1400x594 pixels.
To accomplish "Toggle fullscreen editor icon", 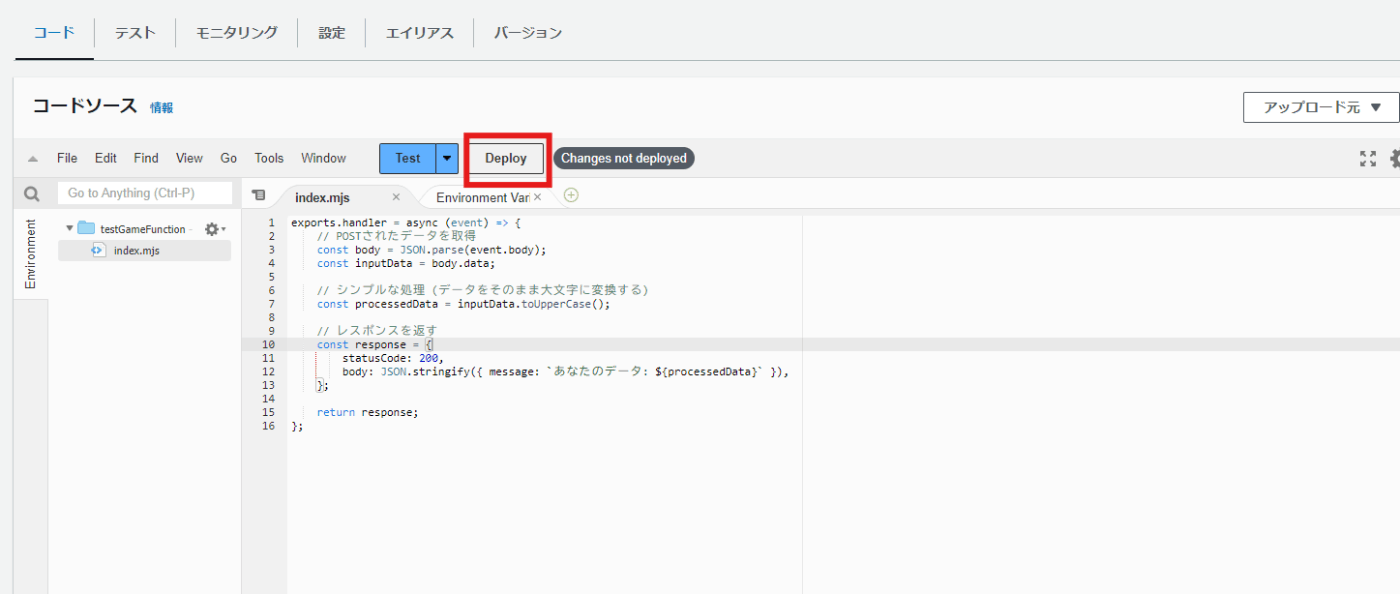I will coord(1368,158).
